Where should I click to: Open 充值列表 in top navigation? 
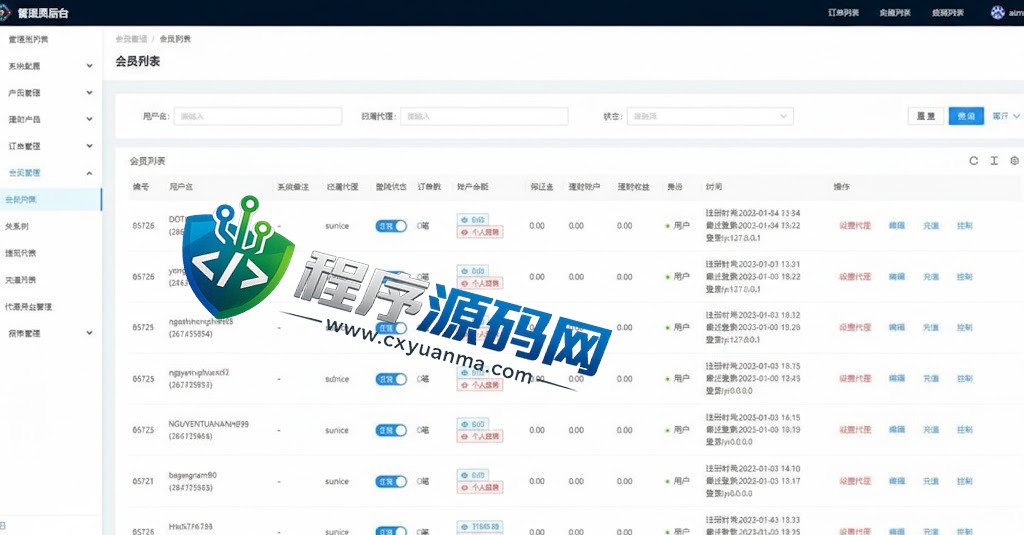click(x=895, y=12)
